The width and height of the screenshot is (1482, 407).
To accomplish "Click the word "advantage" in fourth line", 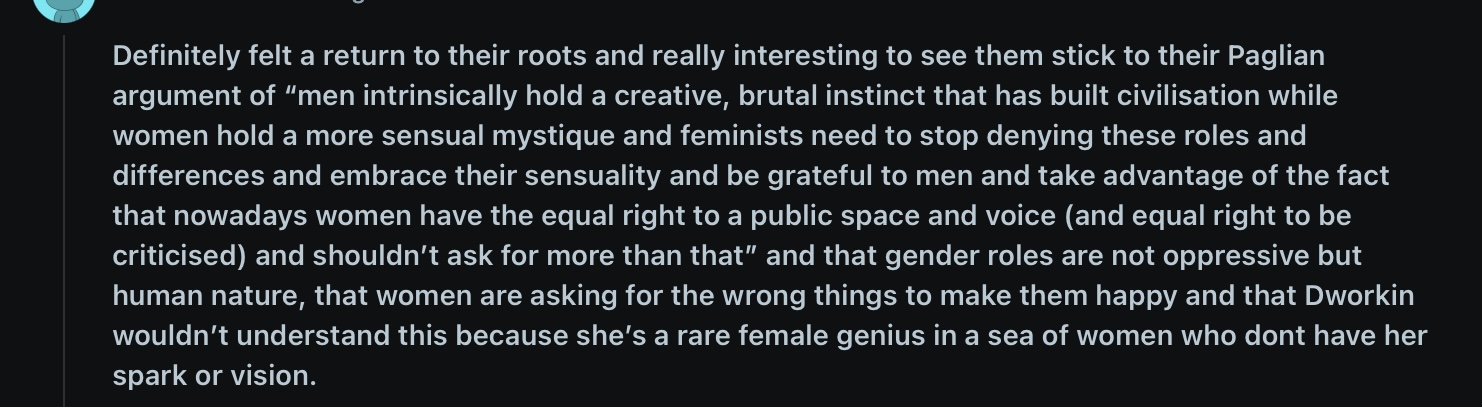I will click(1173, 176).
